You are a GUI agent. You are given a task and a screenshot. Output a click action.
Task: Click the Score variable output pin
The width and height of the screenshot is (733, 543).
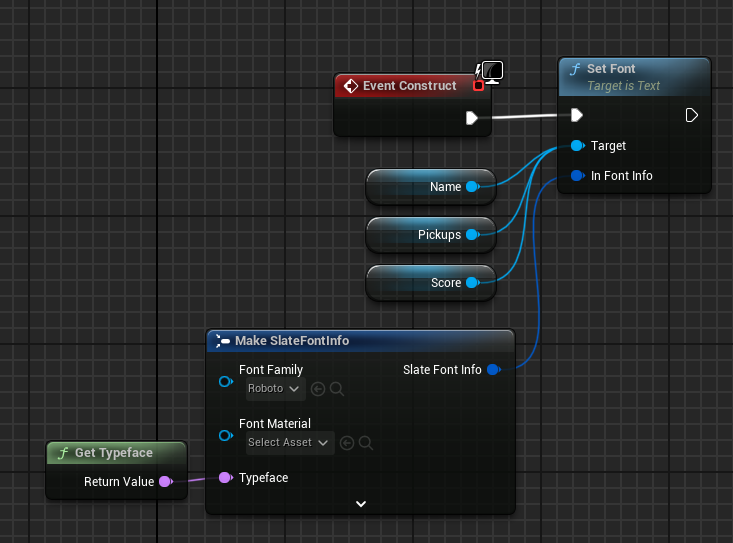coord(473,283)
